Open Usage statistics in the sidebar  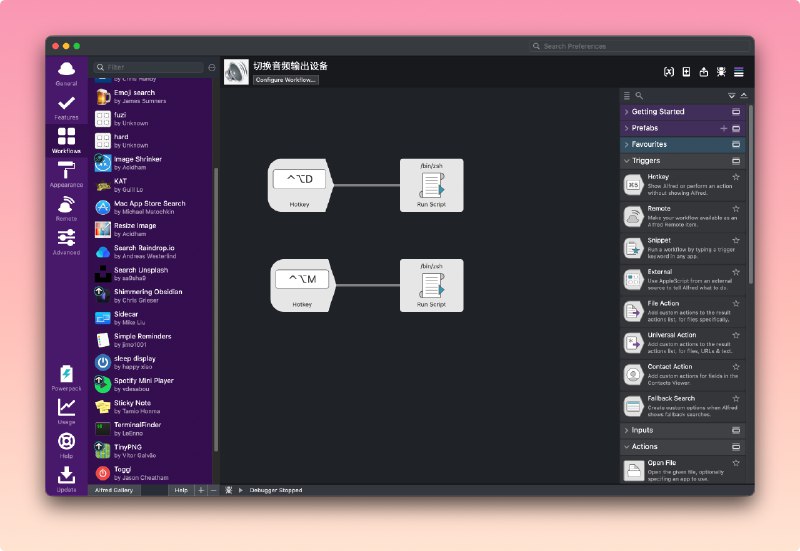66,410
